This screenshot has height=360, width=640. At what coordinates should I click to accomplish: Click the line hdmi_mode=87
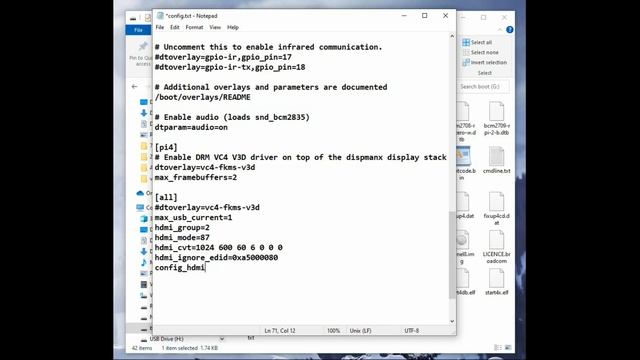click(x=182, y=238)
